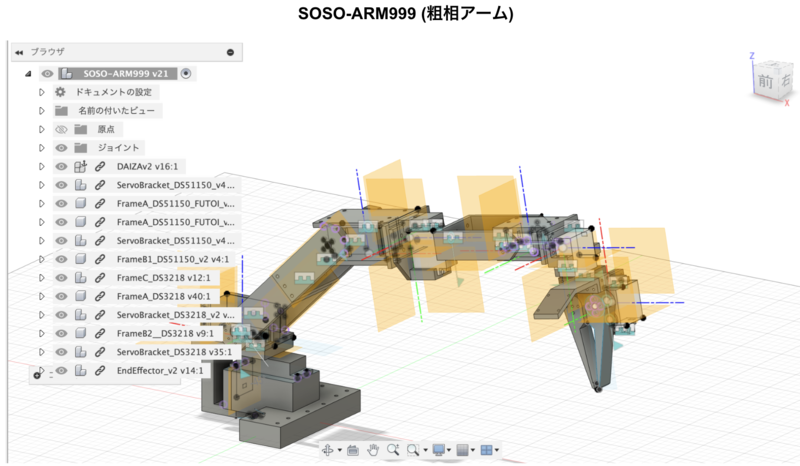Click the plus icon below the browser
Viewport: 800px width, 466px height.
(37, 375)
